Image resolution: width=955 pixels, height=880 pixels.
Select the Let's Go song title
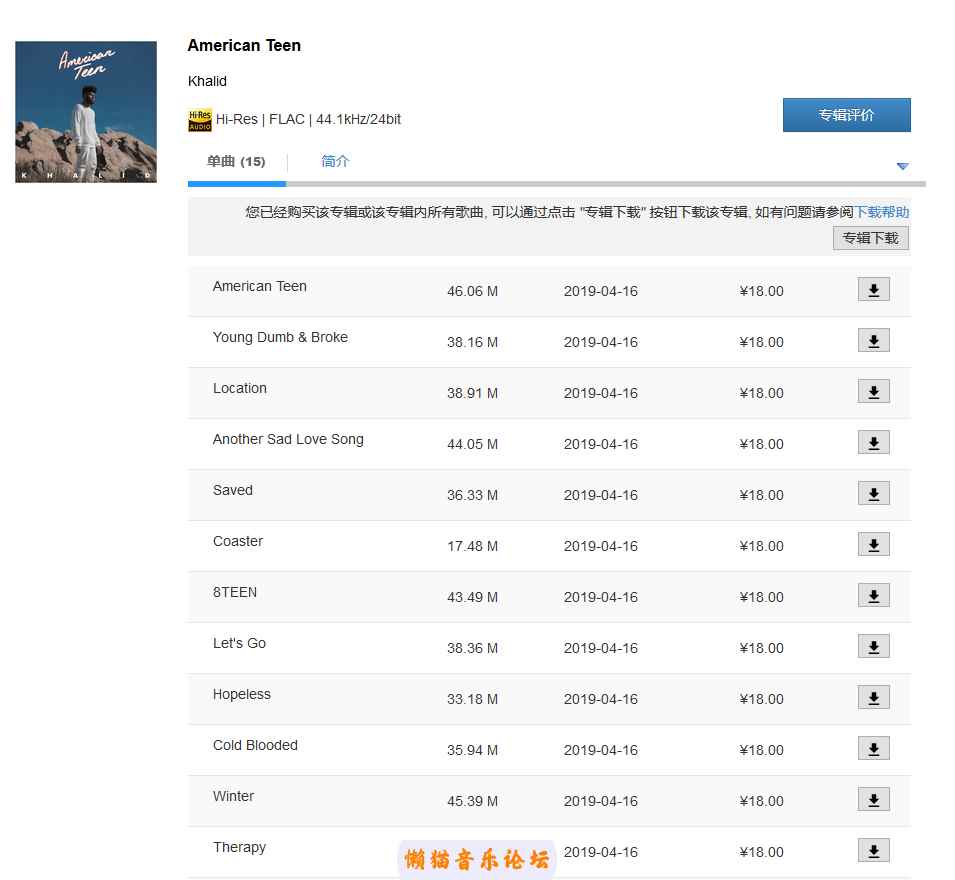[x=239, y=644]
